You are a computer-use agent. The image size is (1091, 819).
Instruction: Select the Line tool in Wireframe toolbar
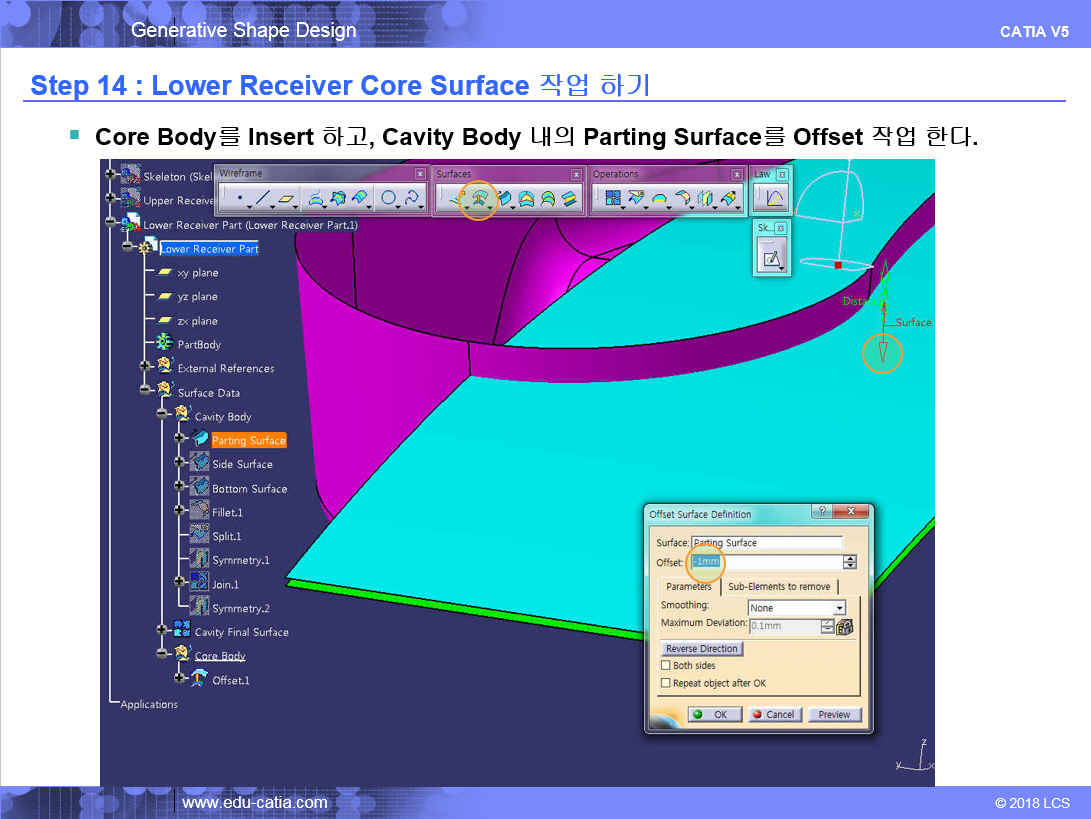(x=263, y=199)
